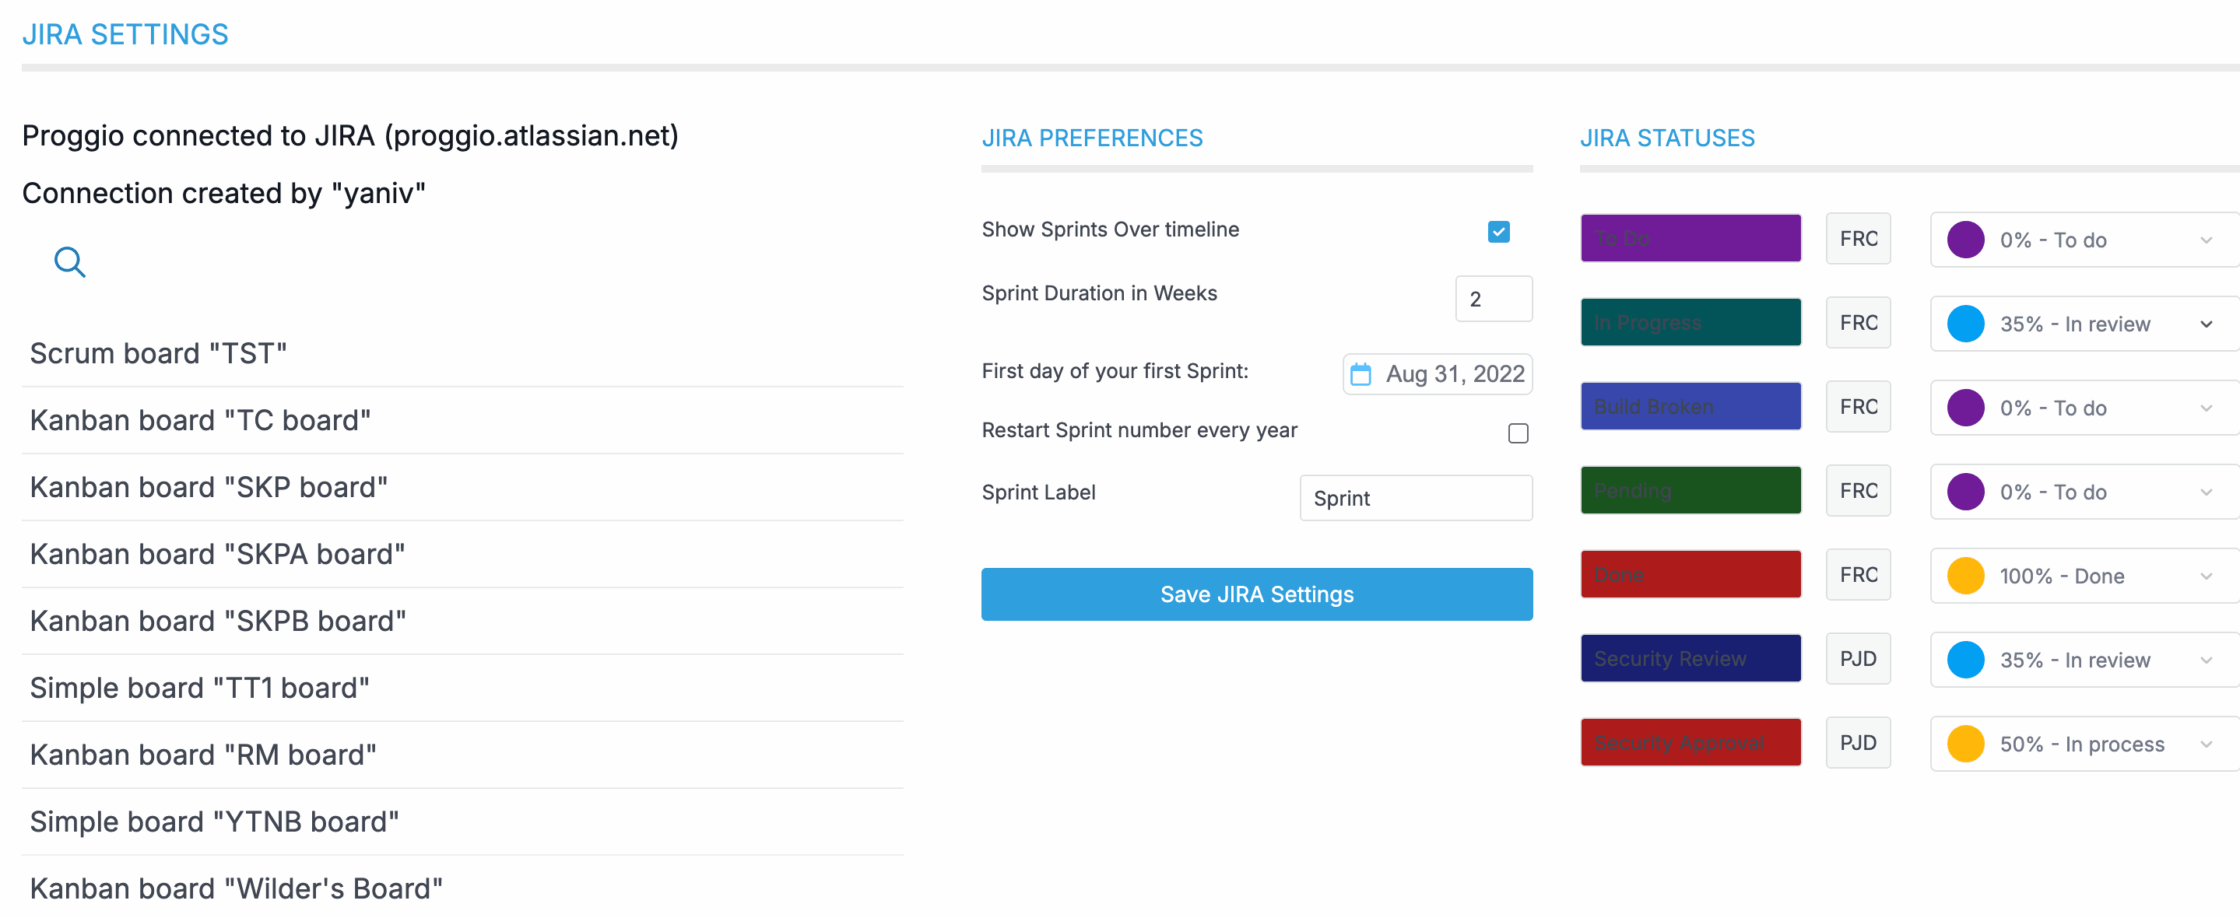Open the 100% - Done status dropdown
Image resolution: width=2240 pixels, height=918 pixels.
tap(2084, 576)
